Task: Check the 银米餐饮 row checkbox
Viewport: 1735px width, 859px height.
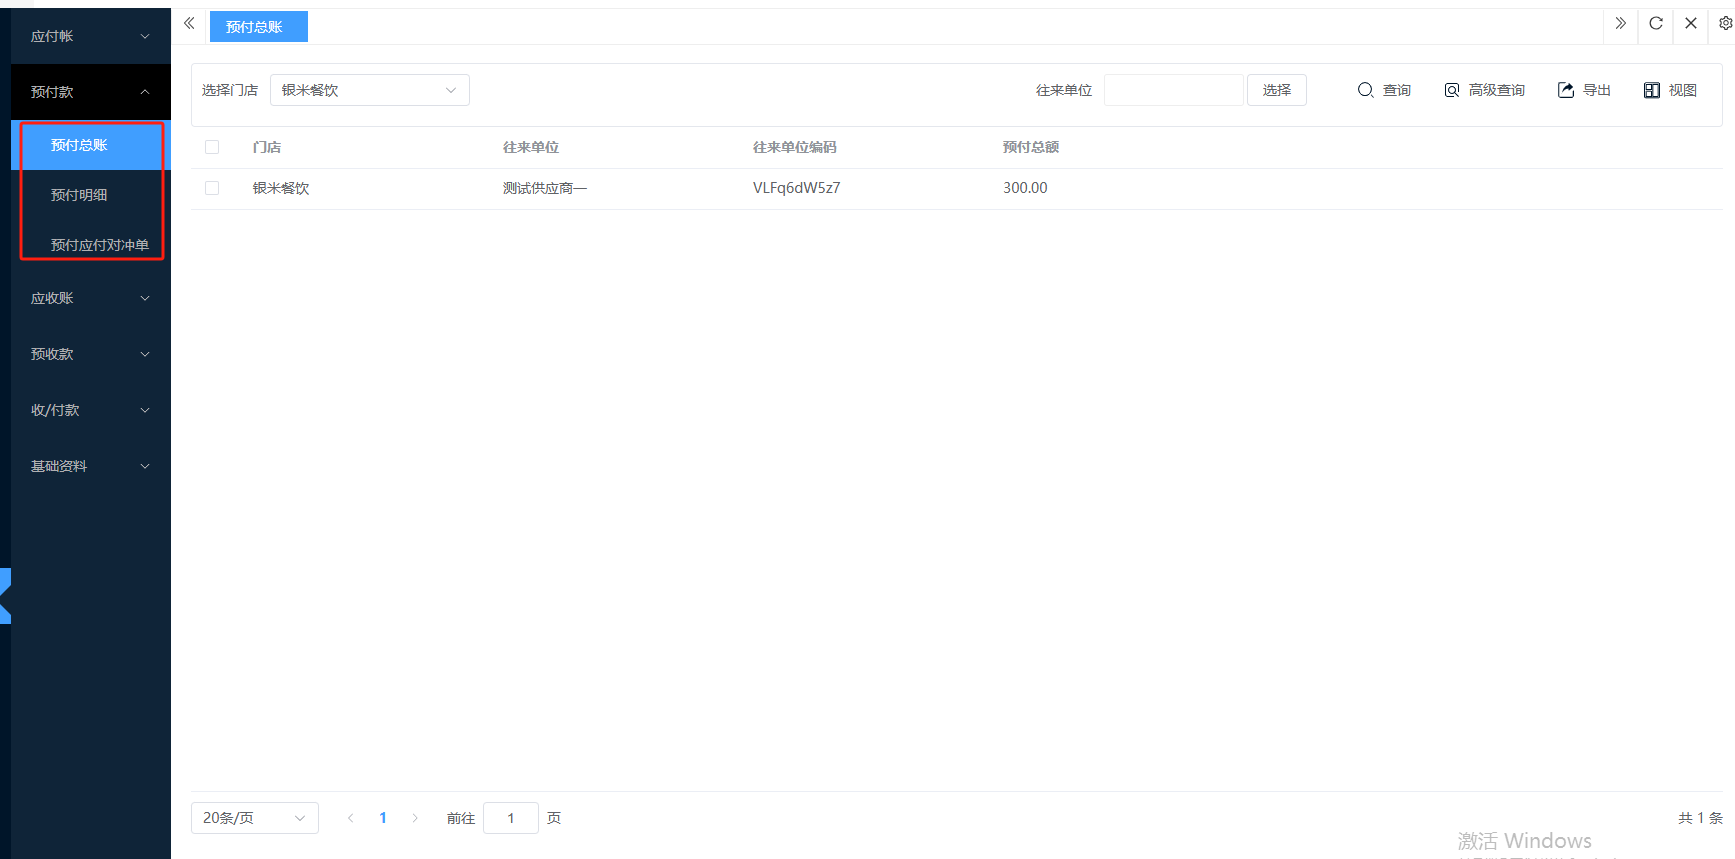Action: point(212,188)
